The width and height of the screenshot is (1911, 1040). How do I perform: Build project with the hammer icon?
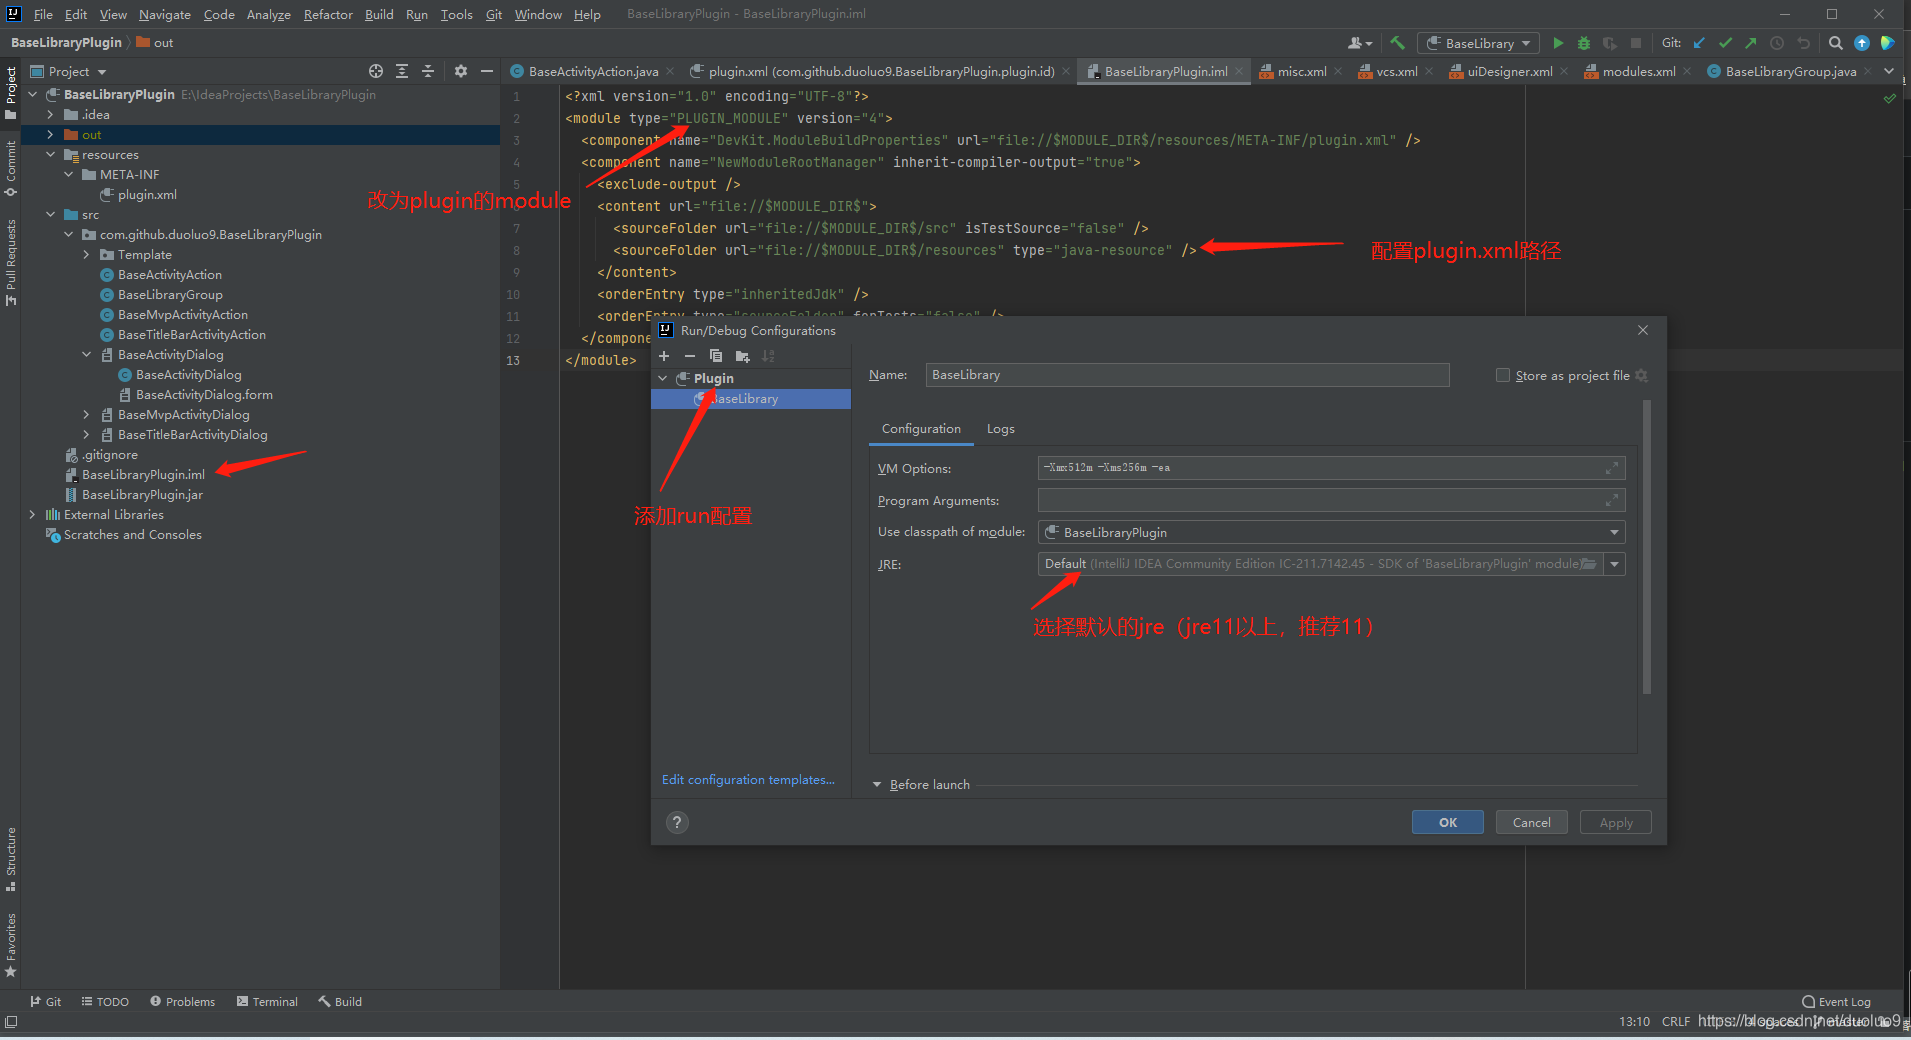(x=1398, y=43)
